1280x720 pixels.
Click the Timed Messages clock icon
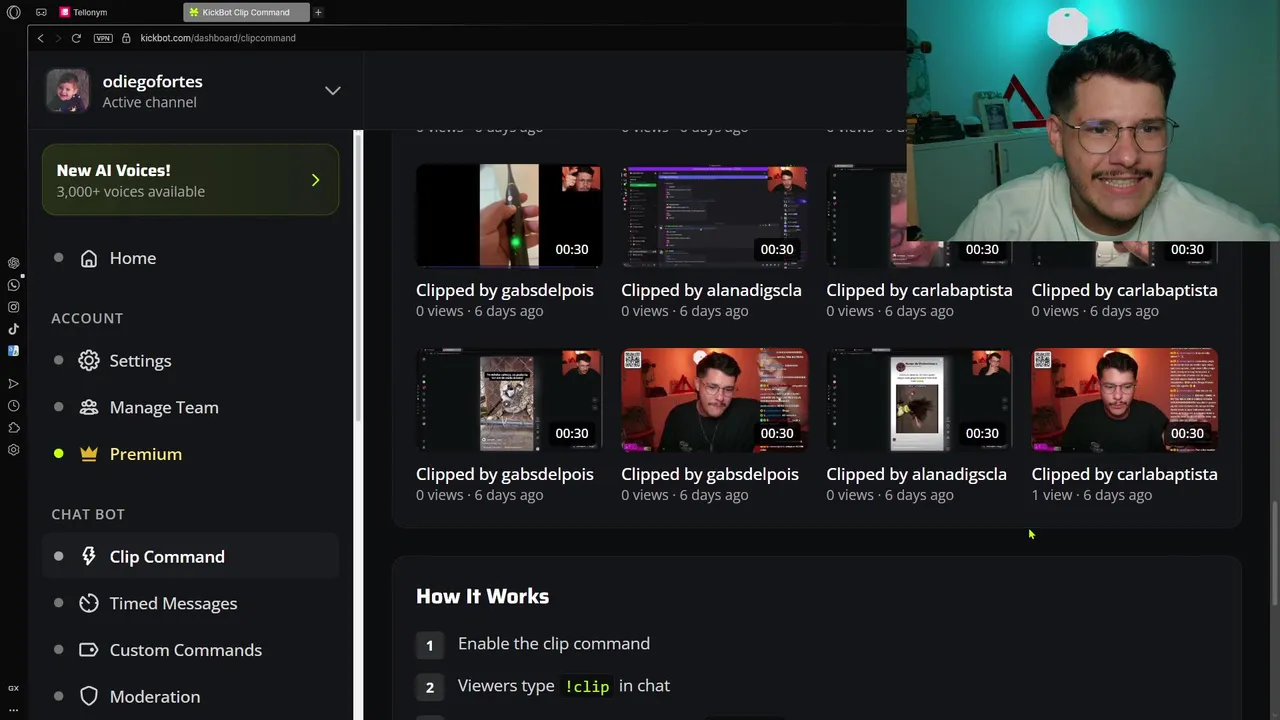(x=89, y=603)
